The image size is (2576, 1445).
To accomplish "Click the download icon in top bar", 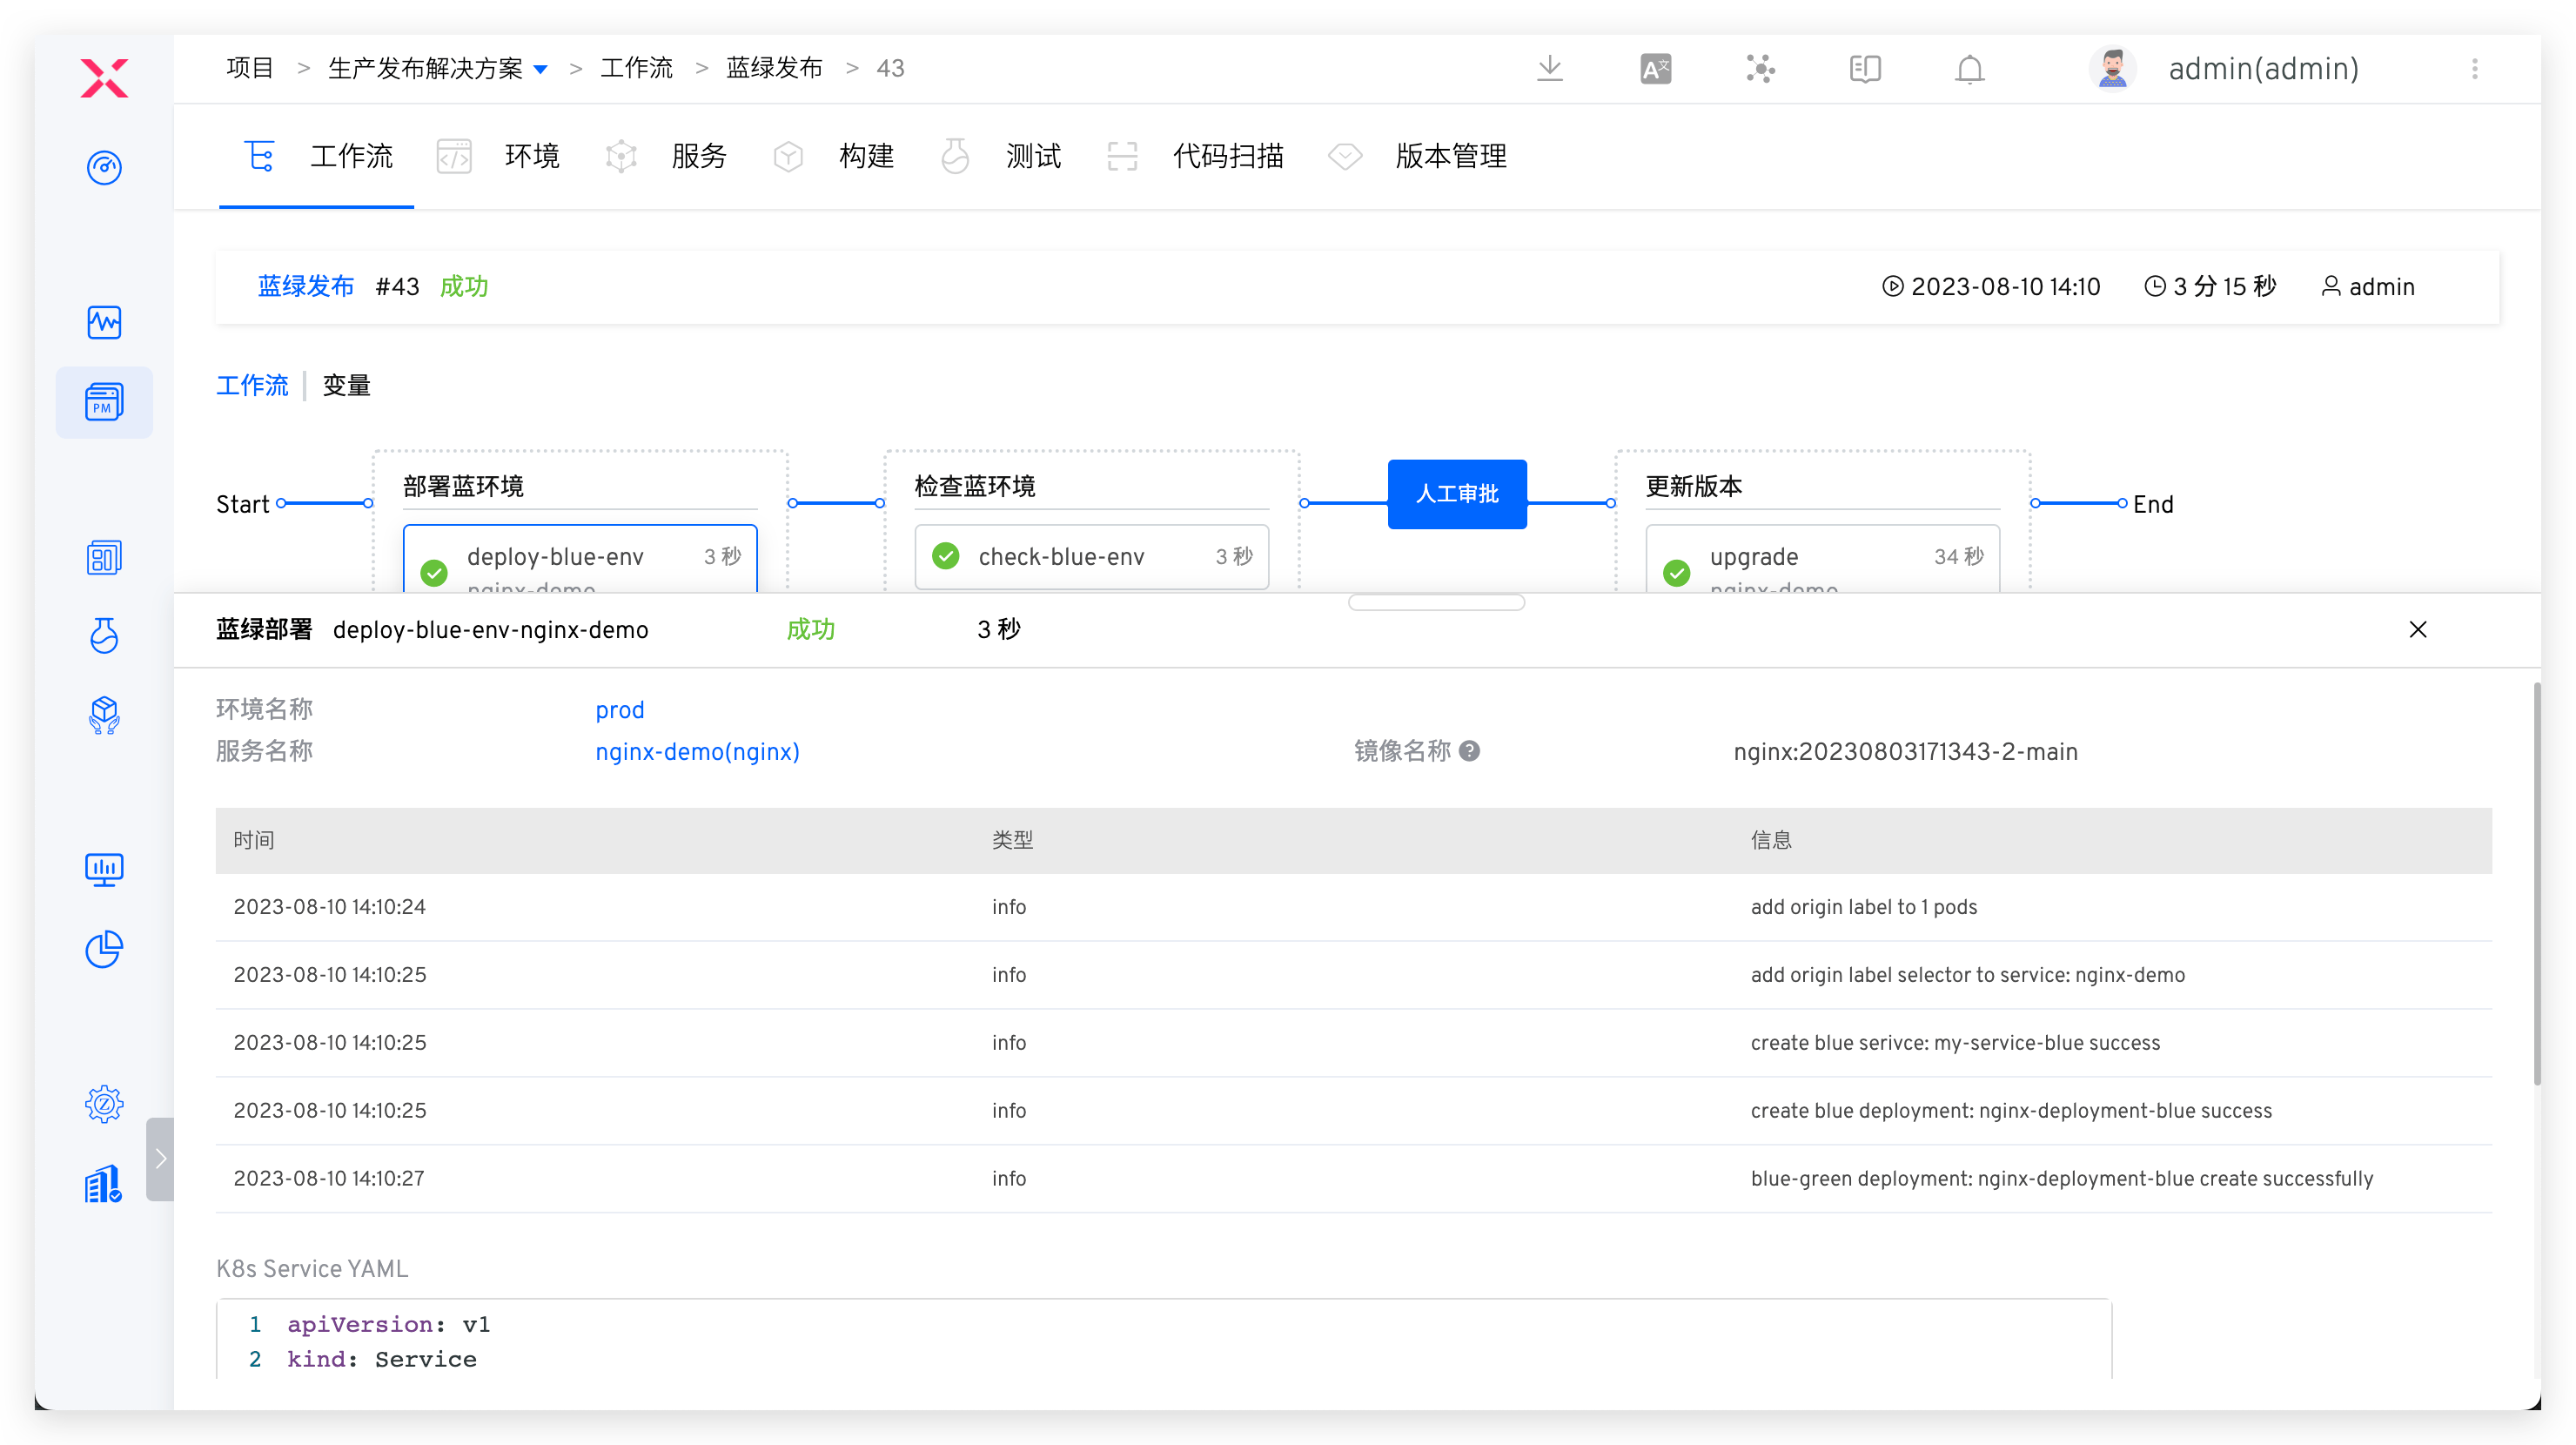I will (x=1549, y=69).
